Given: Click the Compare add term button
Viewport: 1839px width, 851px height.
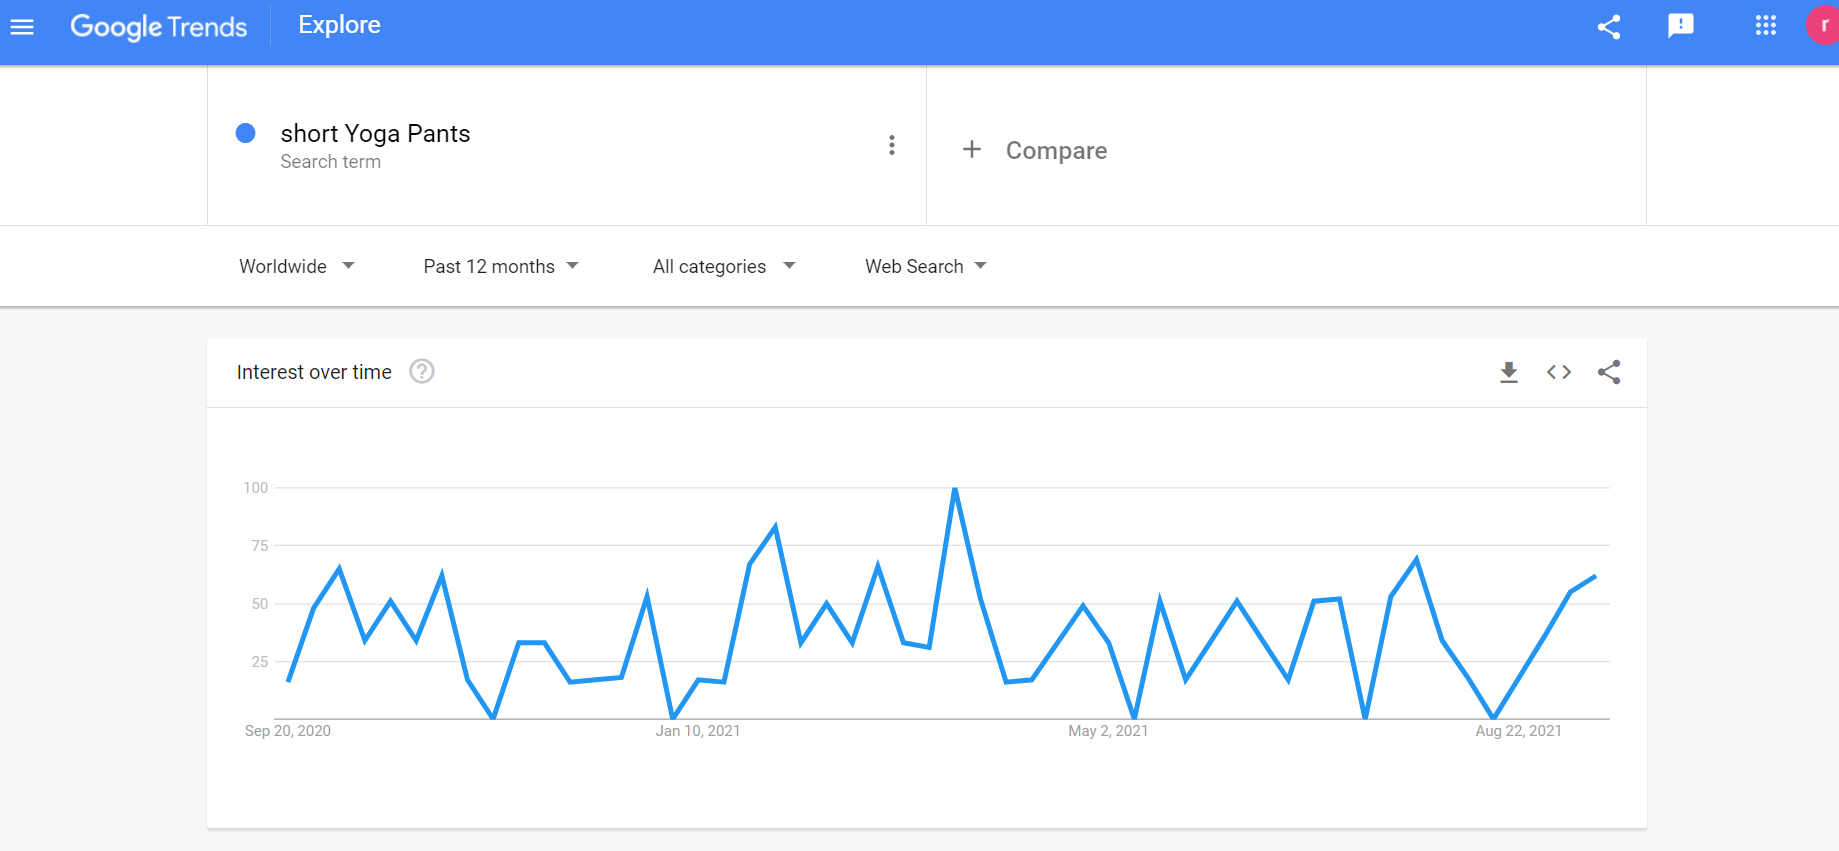Looking at the screenshot, I should 1035,150.
